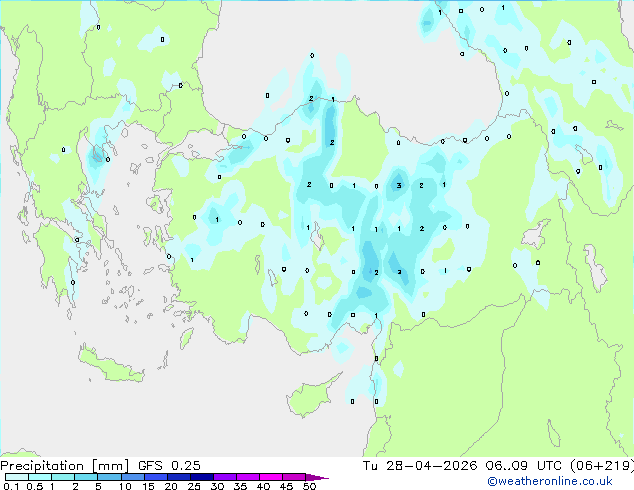This screenshot has width=634, height=490.
Task: Click the '10' legend scale label
Action: click(x=125, y=486)
